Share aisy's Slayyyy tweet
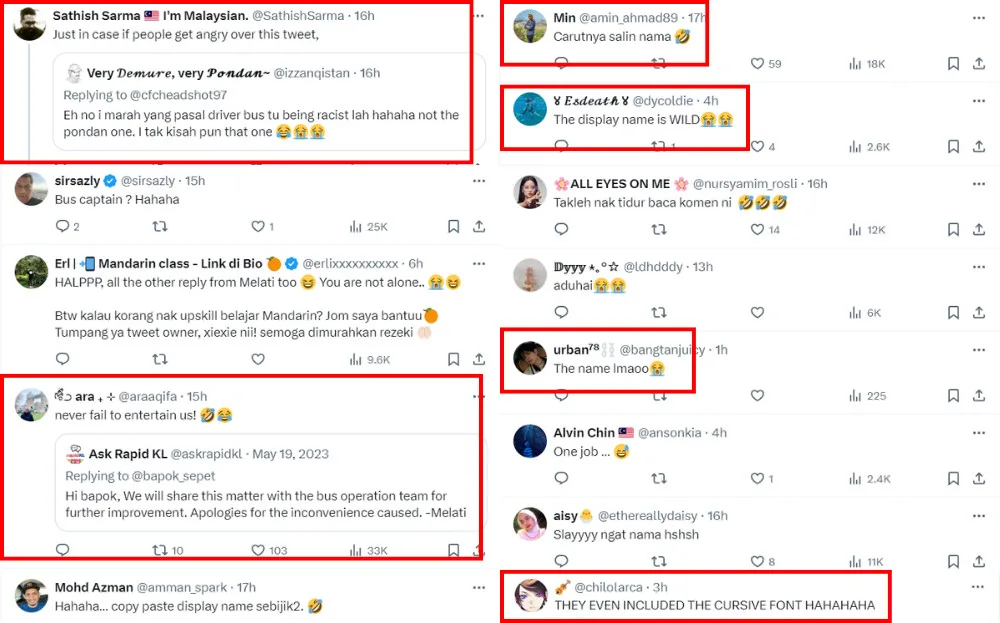This screenshot has width=1000, height=623. coord(979,562)
